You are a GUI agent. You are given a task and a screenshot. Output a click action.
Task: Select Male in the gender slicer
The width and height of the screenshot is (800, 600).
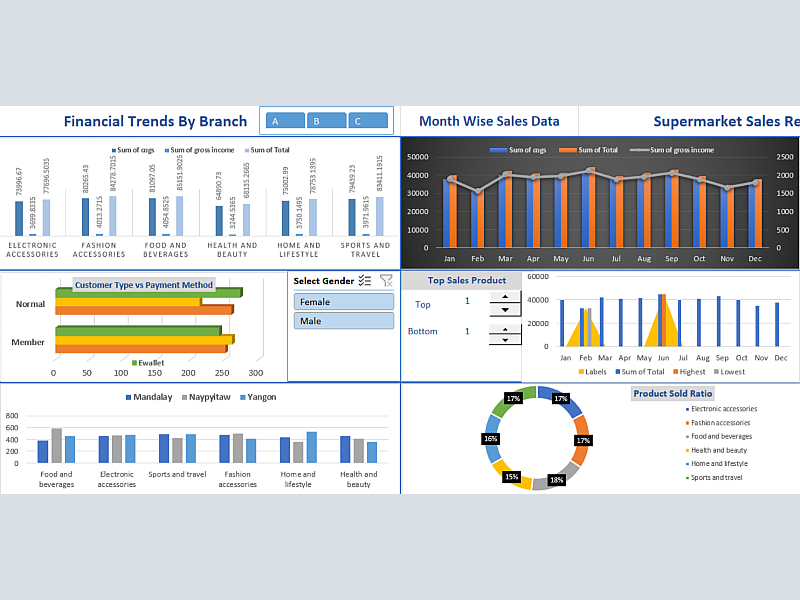(x=343, y=321)
